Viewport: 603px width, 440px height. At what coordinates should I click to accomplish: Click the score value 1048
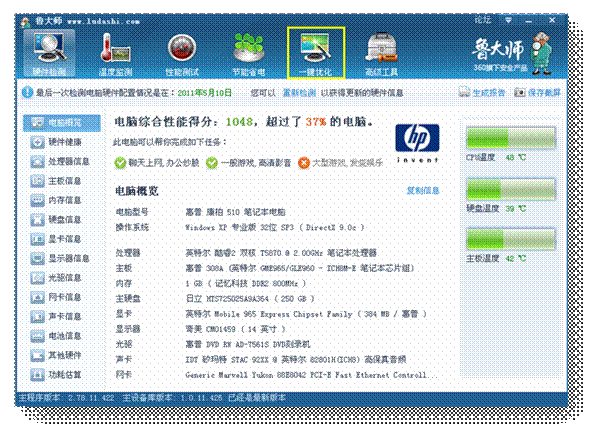pyautogui.click(x=239, y=122)
